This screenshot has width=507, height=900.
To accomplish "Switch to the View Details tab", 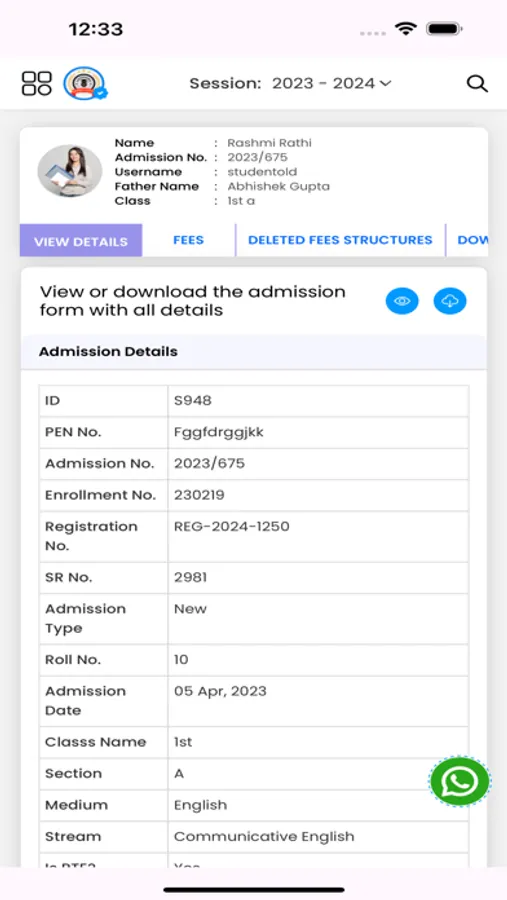I will click(x=81, y=240).
